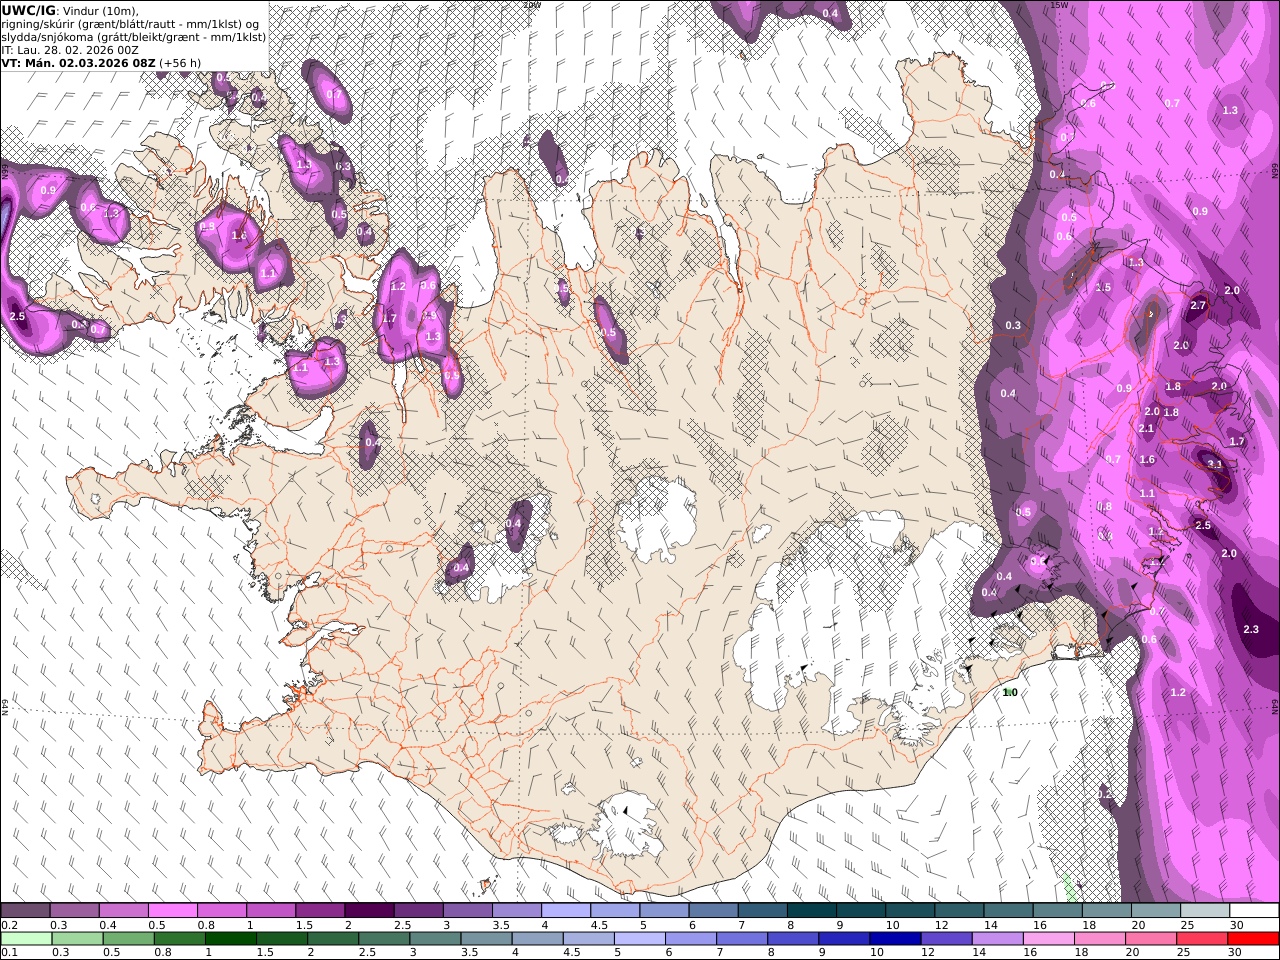Pick the bright pink 0.5–0.8 swatch in upper legend
The width and height of the screenshot is (1280, 960).
coord(173,911)
